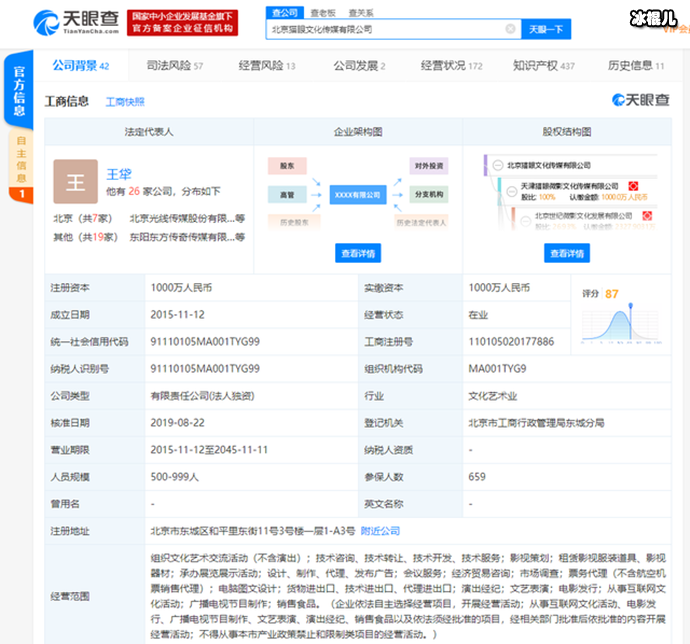Click the 文化艺术业 industry value

pos(492,396)
